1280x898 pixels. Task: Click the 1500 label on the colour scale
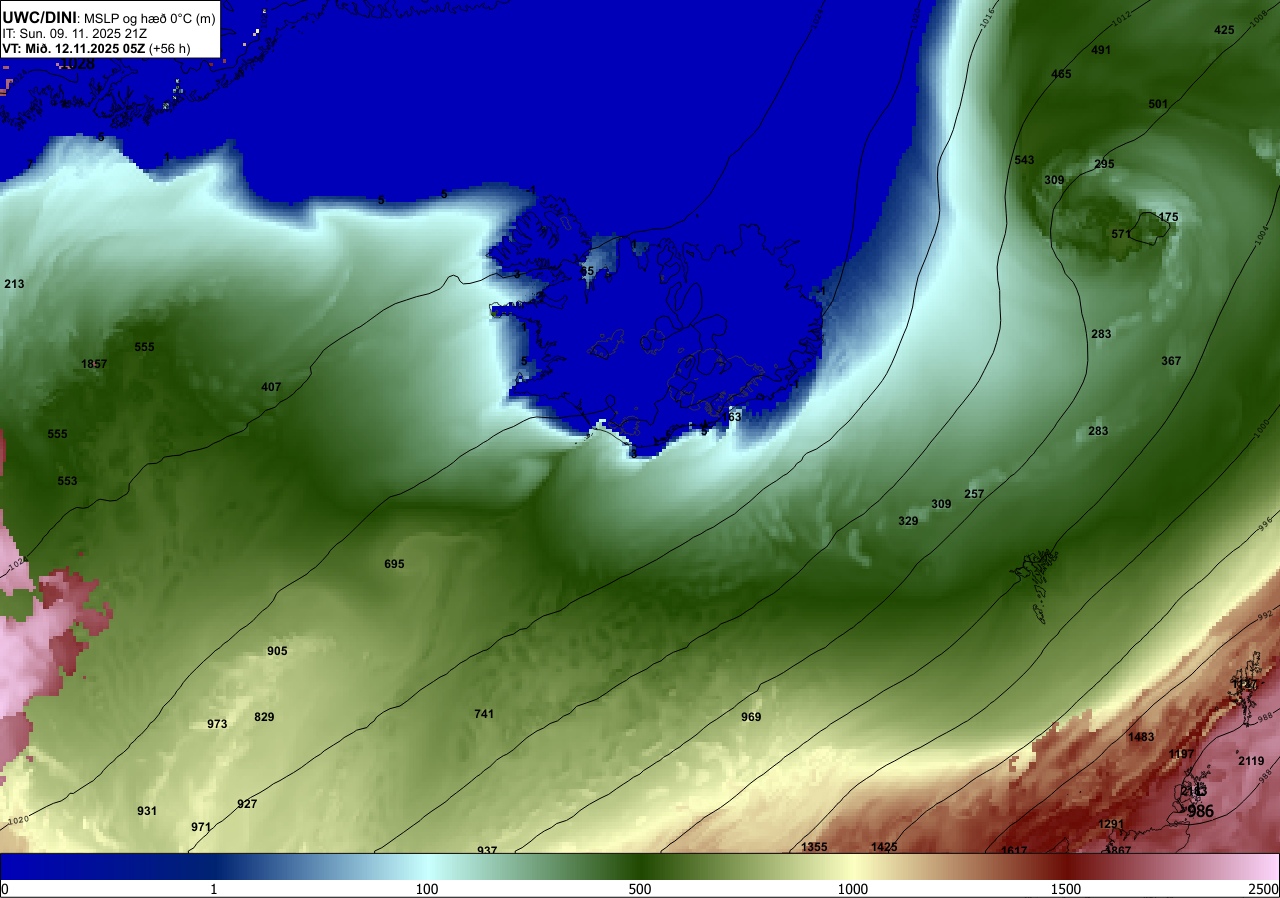(x=1066, y=889)
